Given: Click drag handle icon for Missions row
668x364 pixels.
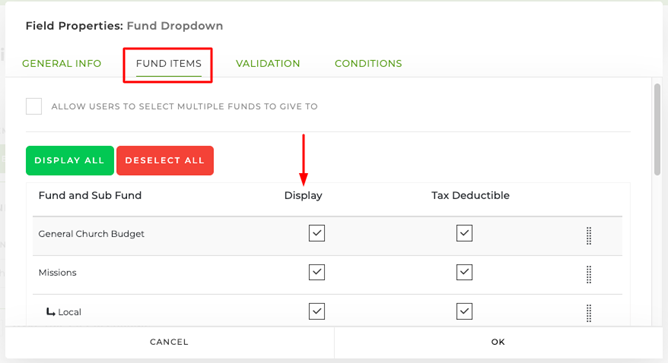Looking at the screenshot, I should [589, 274].
